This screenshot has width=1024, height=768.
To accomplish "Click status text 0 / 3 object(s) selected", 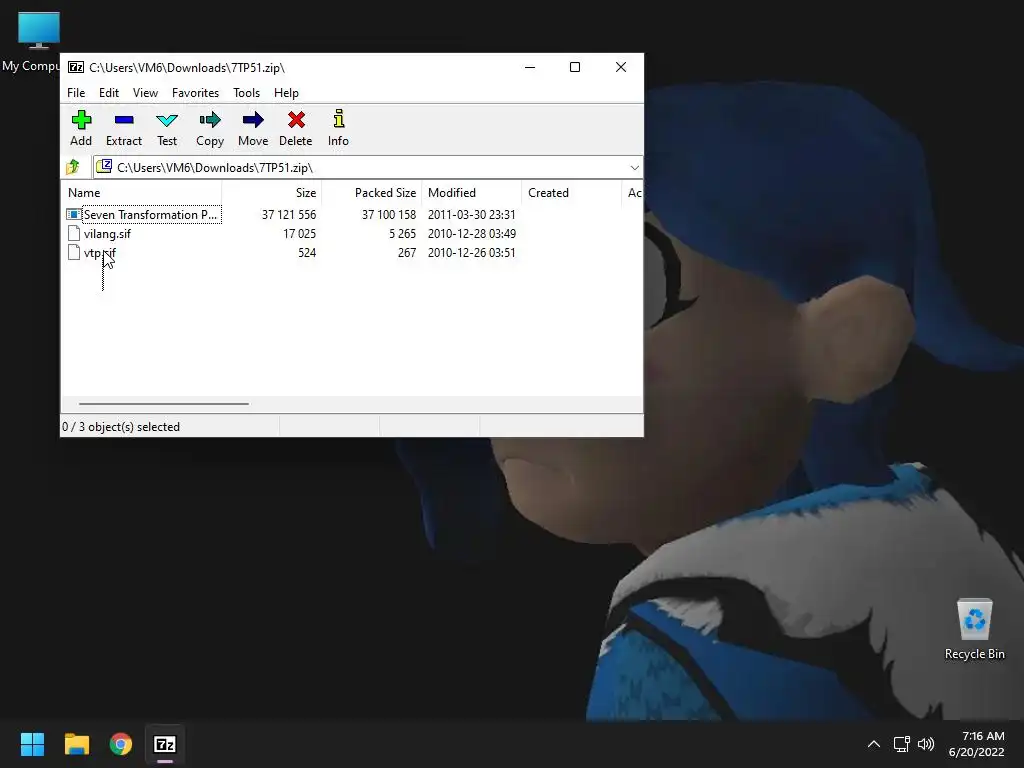I will click(x=121, y=426).
